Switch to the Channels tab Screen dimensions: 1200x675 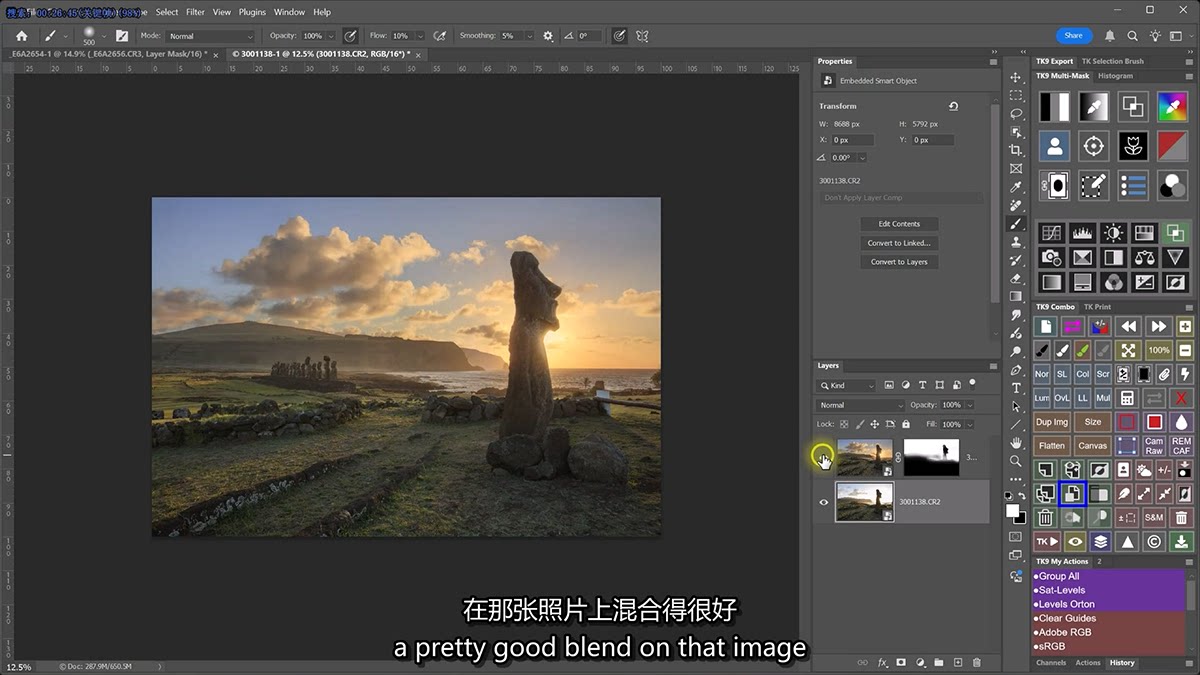pos(1051,663)
